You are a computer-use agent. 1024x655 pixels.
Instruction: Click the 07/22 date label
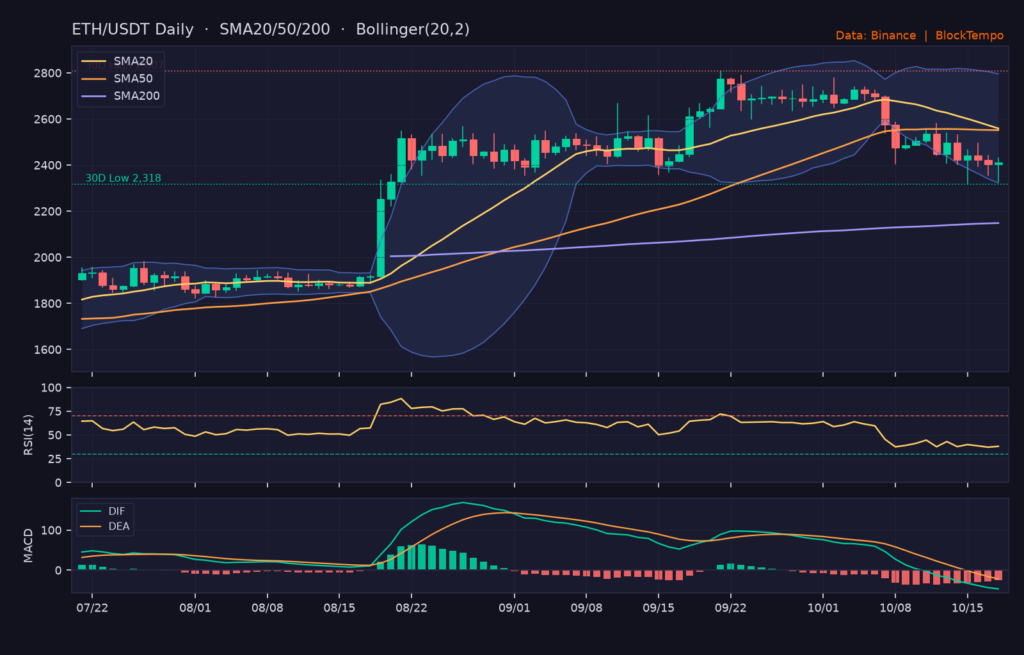coord(92,608)
